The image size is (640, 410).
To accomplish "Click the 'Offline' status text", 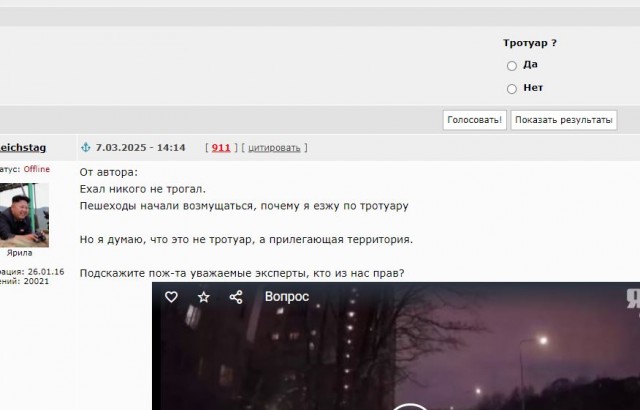I will click(x=37, y=169).
